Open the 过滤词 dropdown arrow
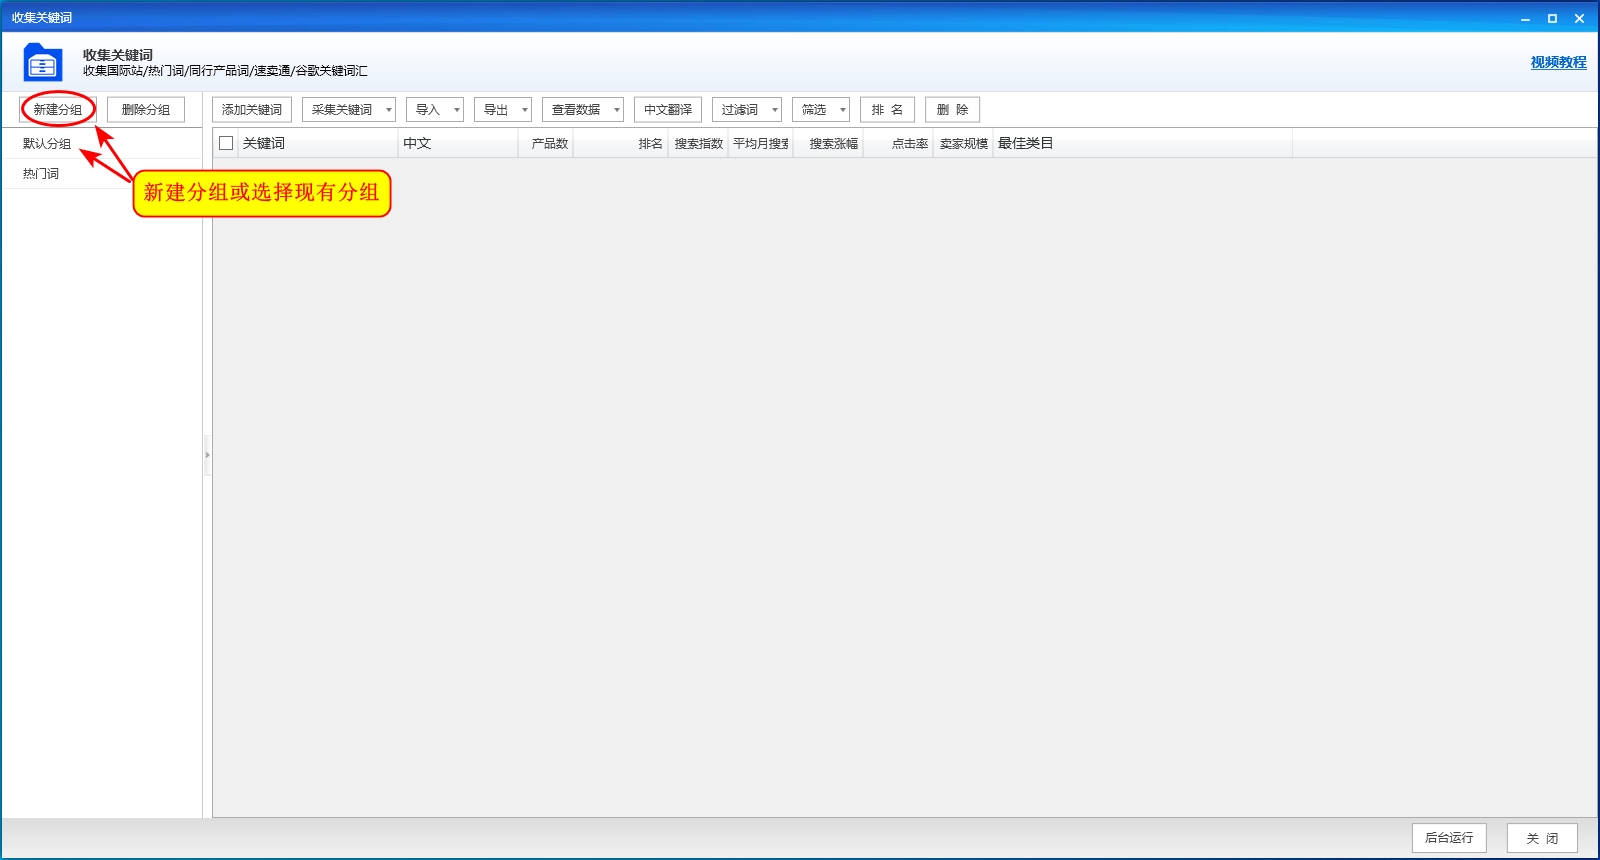1600x860 pixels. pos(774,110)
